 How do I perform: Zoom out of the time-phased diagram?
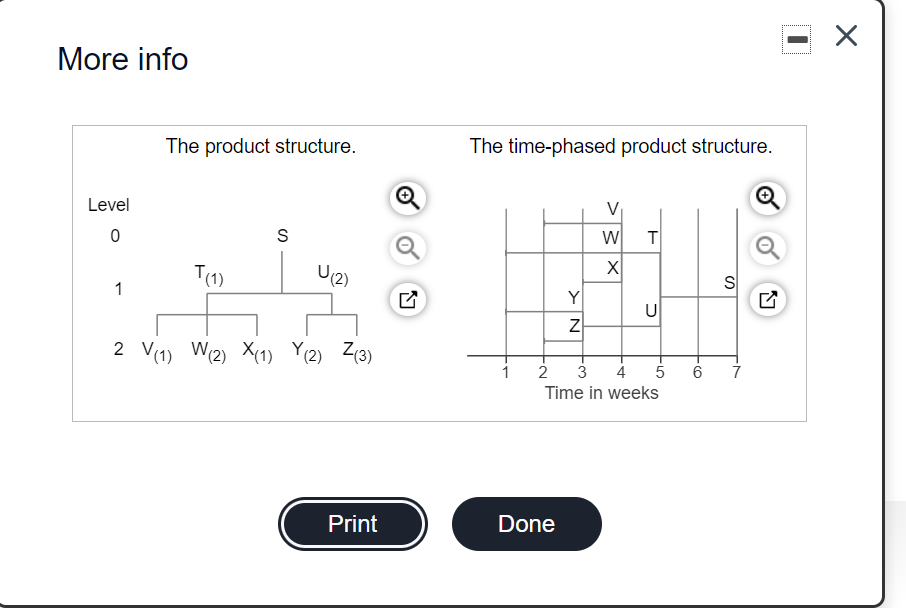coord(767,248)
